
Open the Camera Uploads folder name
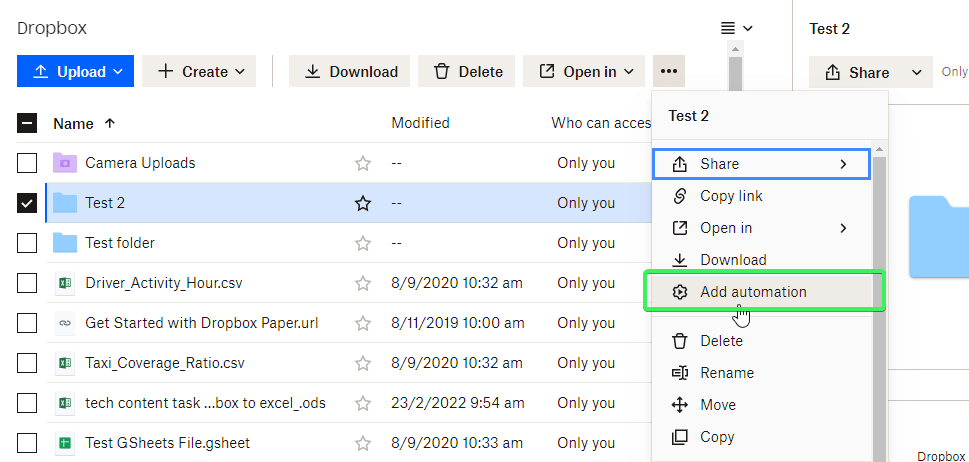(140, 163)
